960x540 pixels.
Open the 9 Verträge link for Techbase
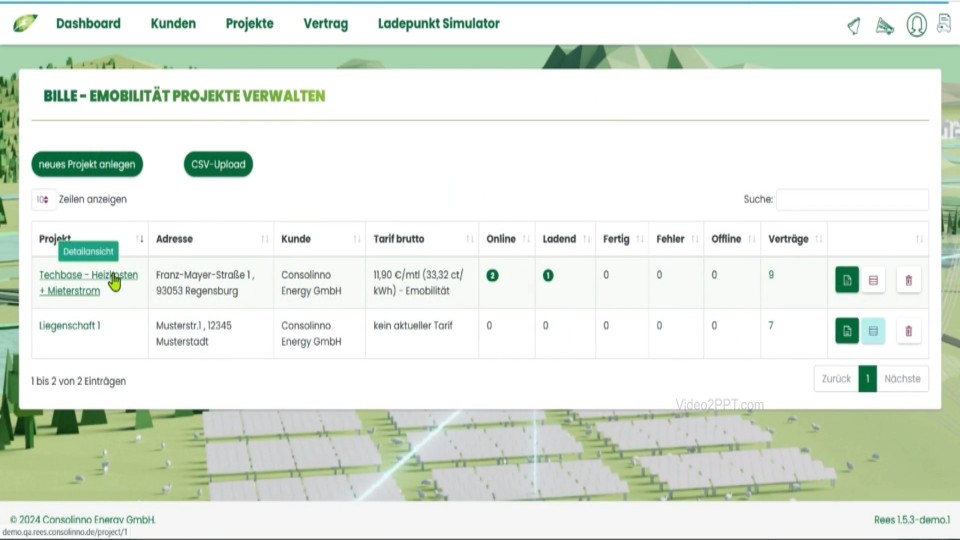pos(771,276)
